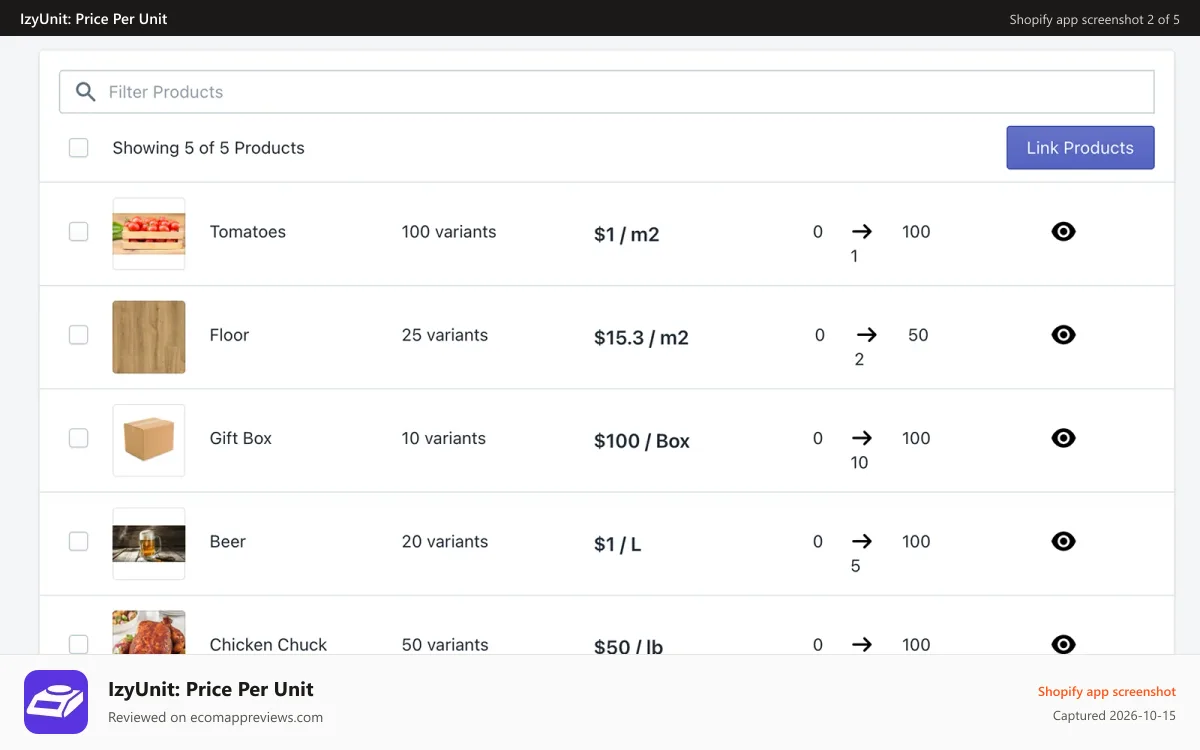Viewport: 1200px width, 750px height.
Task: Click the orange Shopify app screenshot label
Action: click(x=1107, y=692)
